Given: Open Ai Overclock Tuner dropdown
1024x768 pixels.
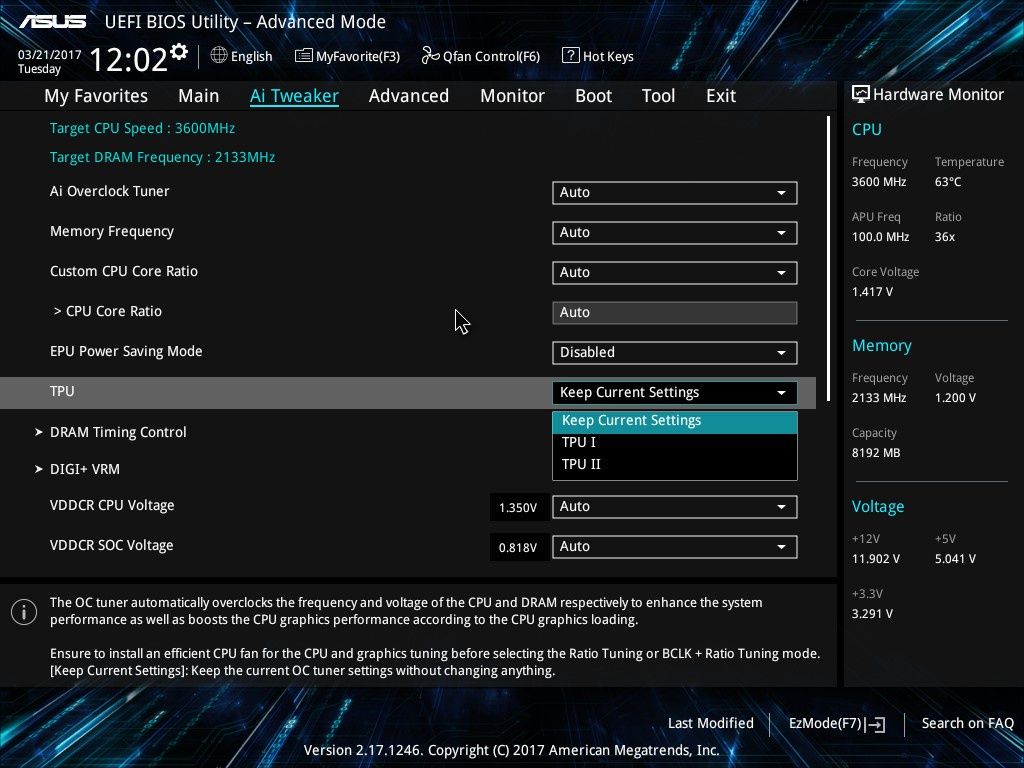Looking at the screenshot, I should (x=675, y=193).
